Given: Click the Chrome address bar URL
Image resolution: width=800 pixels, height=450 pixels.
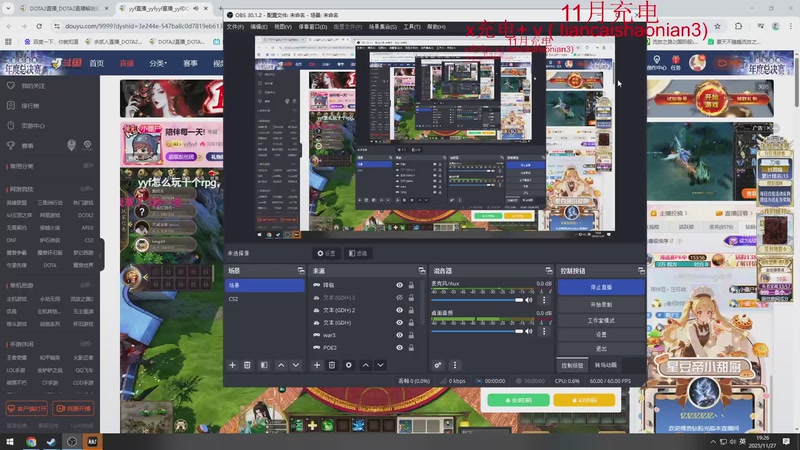Looking at the screenshot, I should coord(143,26).
